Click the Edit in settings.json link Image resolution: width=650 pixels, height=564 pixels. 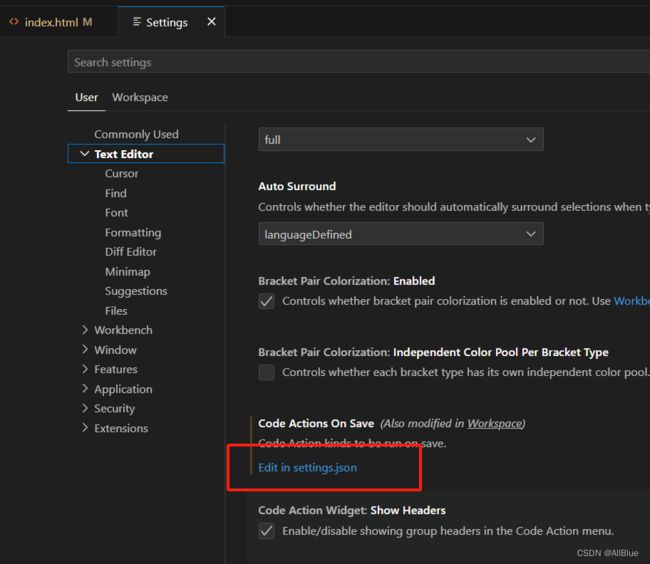307,467
